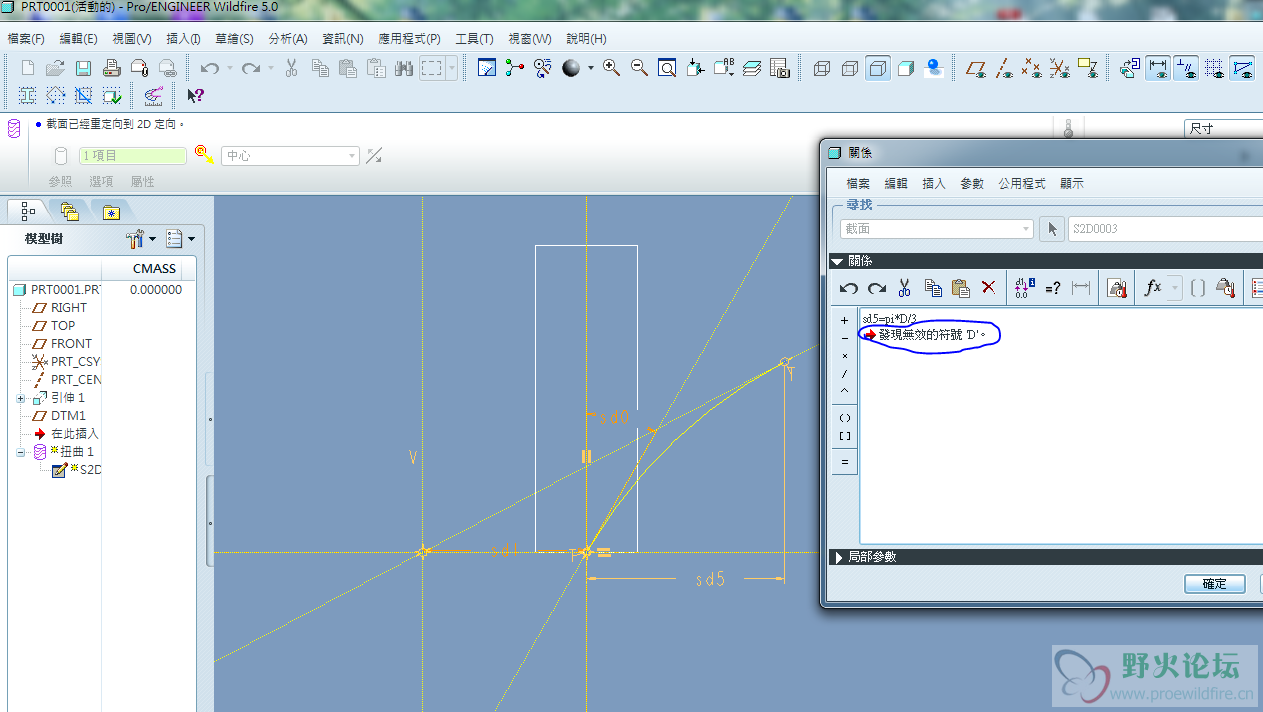Click the red delete X in relations toolbar
The height and width of the screenshot is (712, 1263).
(x=988, y=288)
